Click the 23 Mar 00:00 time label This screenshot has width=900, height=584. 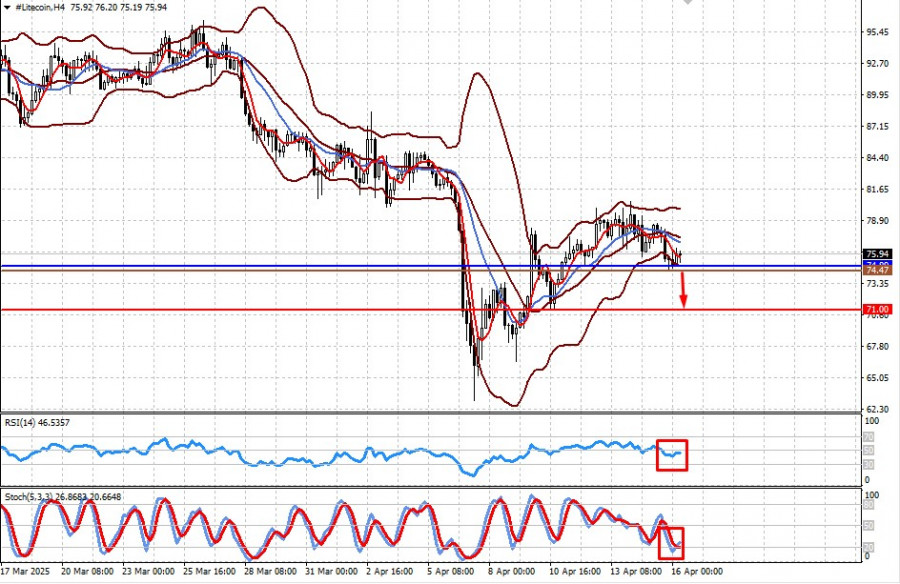point(148,572)
